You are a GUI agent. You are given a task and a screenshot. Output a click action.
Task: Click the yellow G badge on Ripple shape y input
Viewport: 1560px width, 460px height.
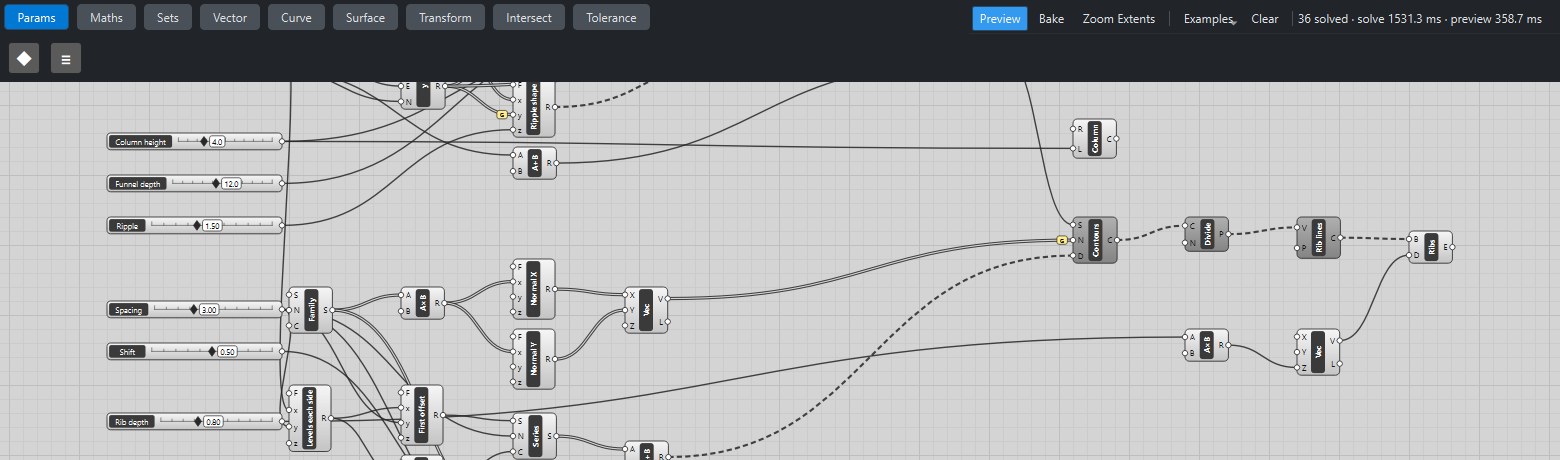pos(501,114)
